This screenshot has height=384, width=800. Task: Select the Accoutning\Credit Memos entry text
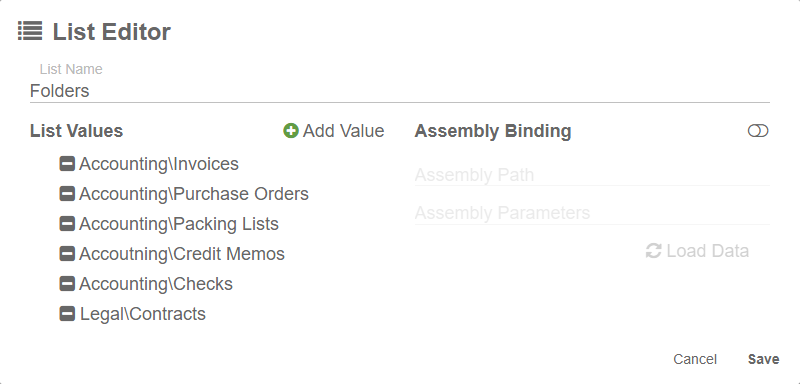[182, 254]
